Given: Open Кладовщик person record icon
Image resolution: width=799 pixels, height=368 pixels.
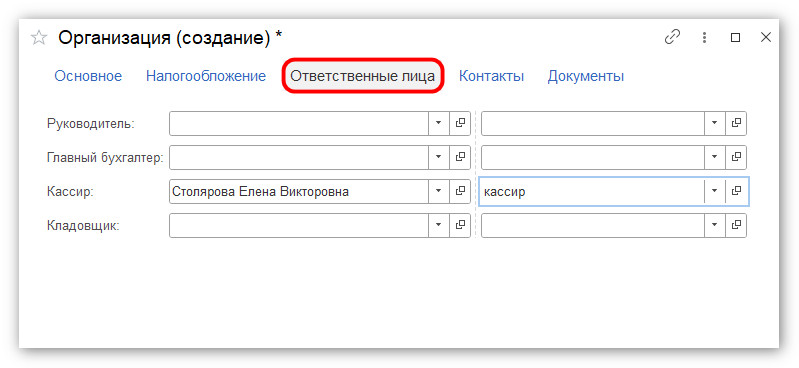Looking at the screenshot, I should point(460,225).
